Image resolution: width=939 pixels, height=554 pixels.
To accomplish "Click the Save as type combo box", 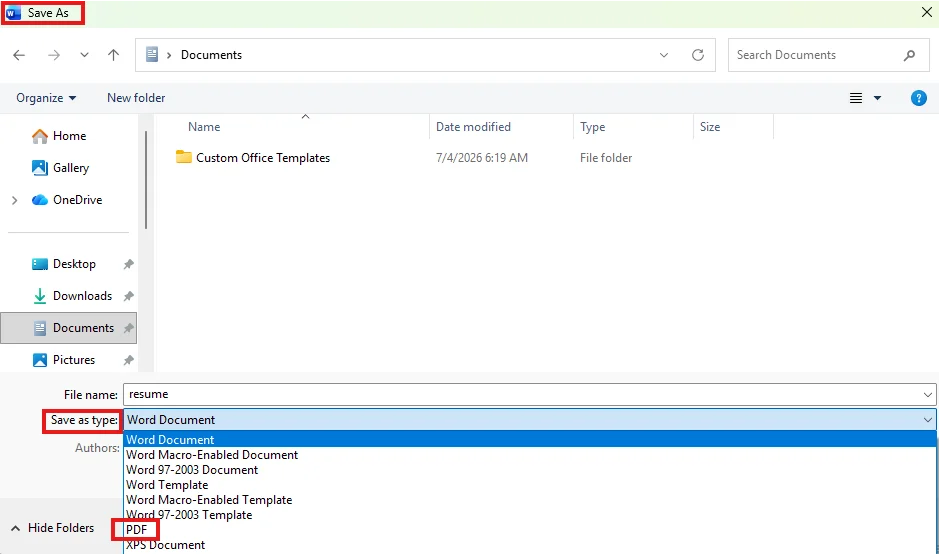I will [529, 420].
